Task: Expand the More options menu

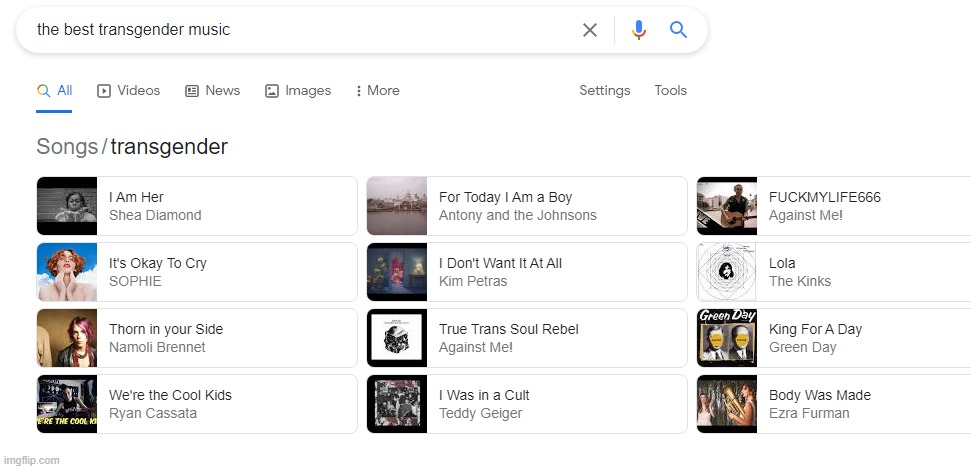Action: tap(377, 90)
